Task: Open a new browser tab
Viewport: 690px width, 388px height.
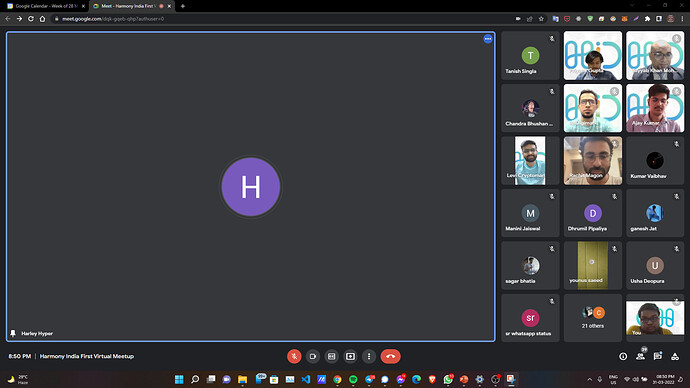Action: point(183,6)
